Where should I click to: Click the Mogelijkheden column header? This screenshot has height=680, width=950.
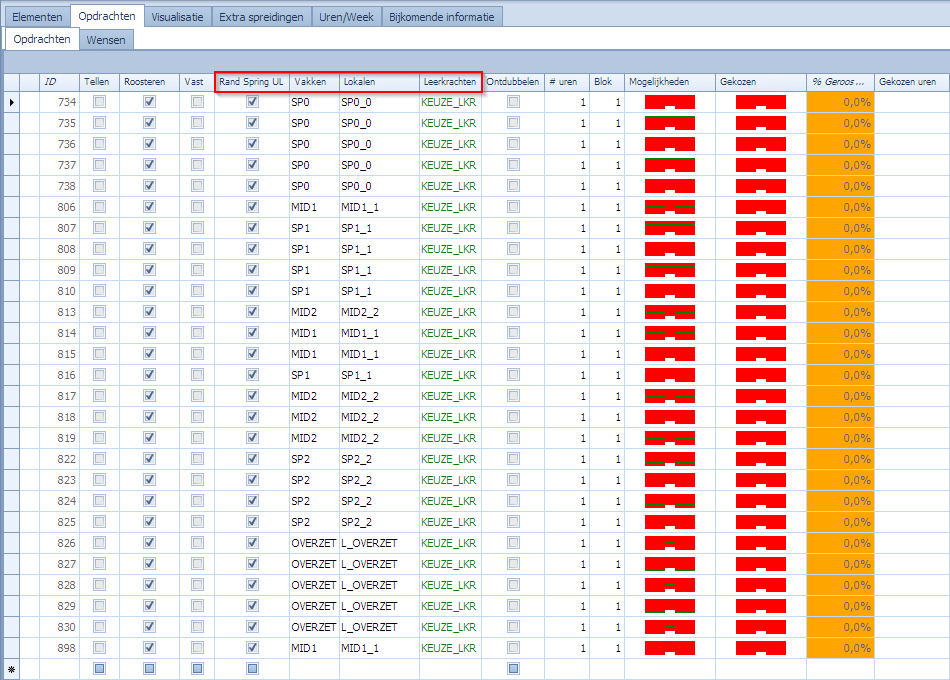tap(669, 82)
